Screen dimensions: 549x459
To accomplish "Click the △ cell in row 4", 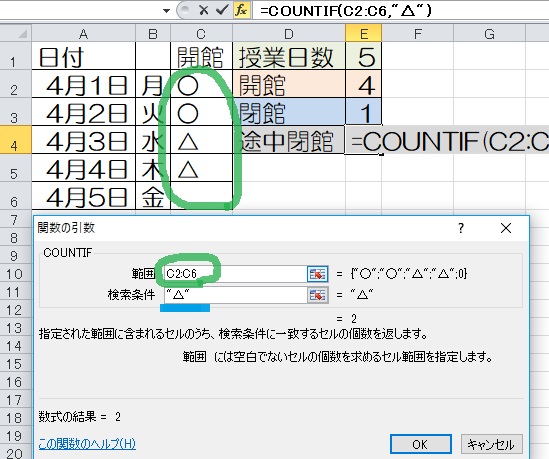I will pyautogui.click(x=201, y=140).
